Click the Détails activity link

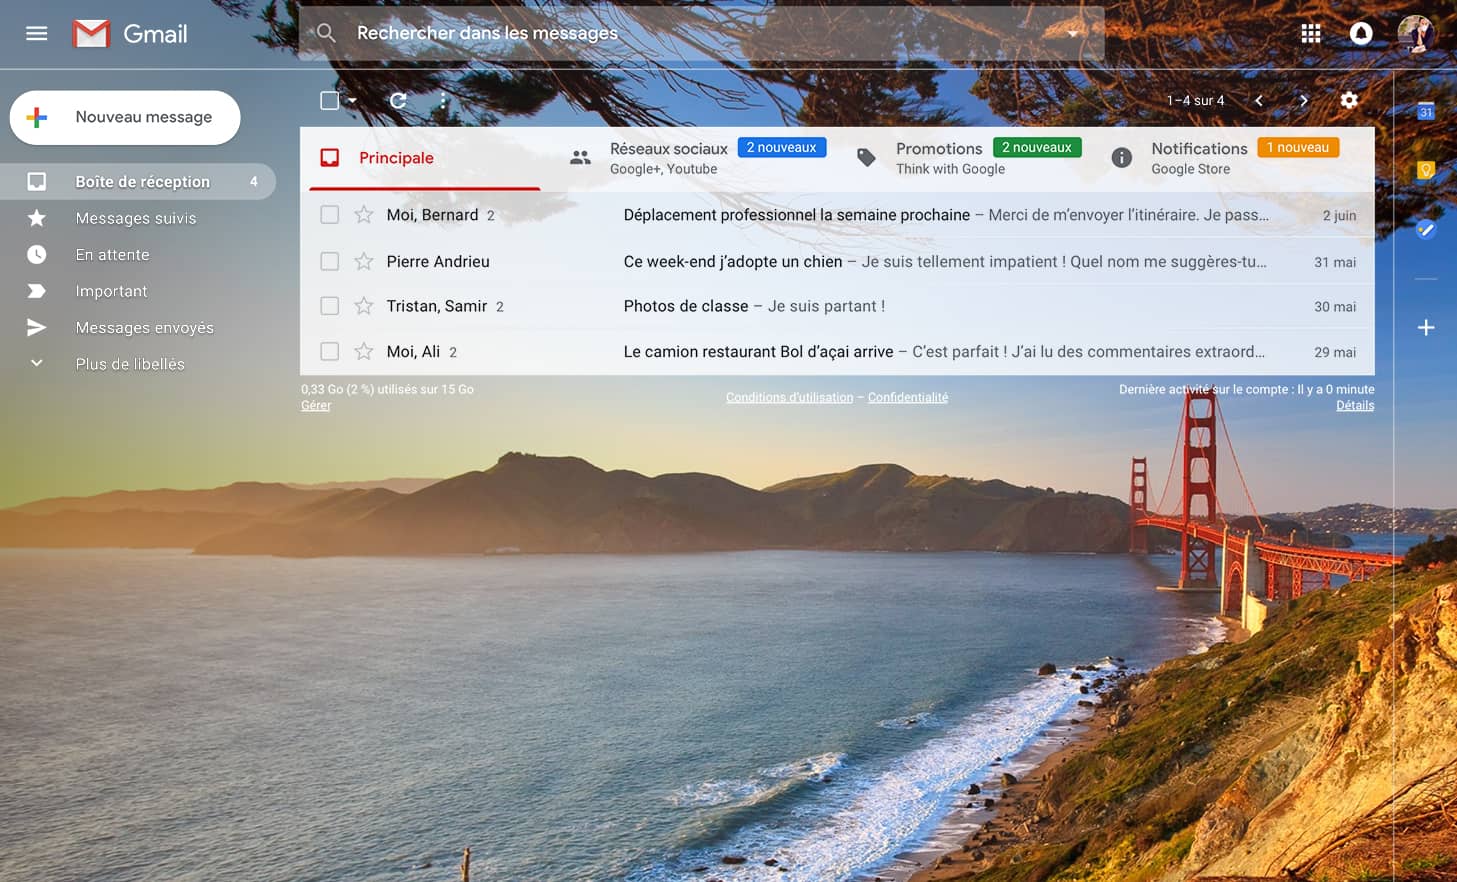[1355, 405]
